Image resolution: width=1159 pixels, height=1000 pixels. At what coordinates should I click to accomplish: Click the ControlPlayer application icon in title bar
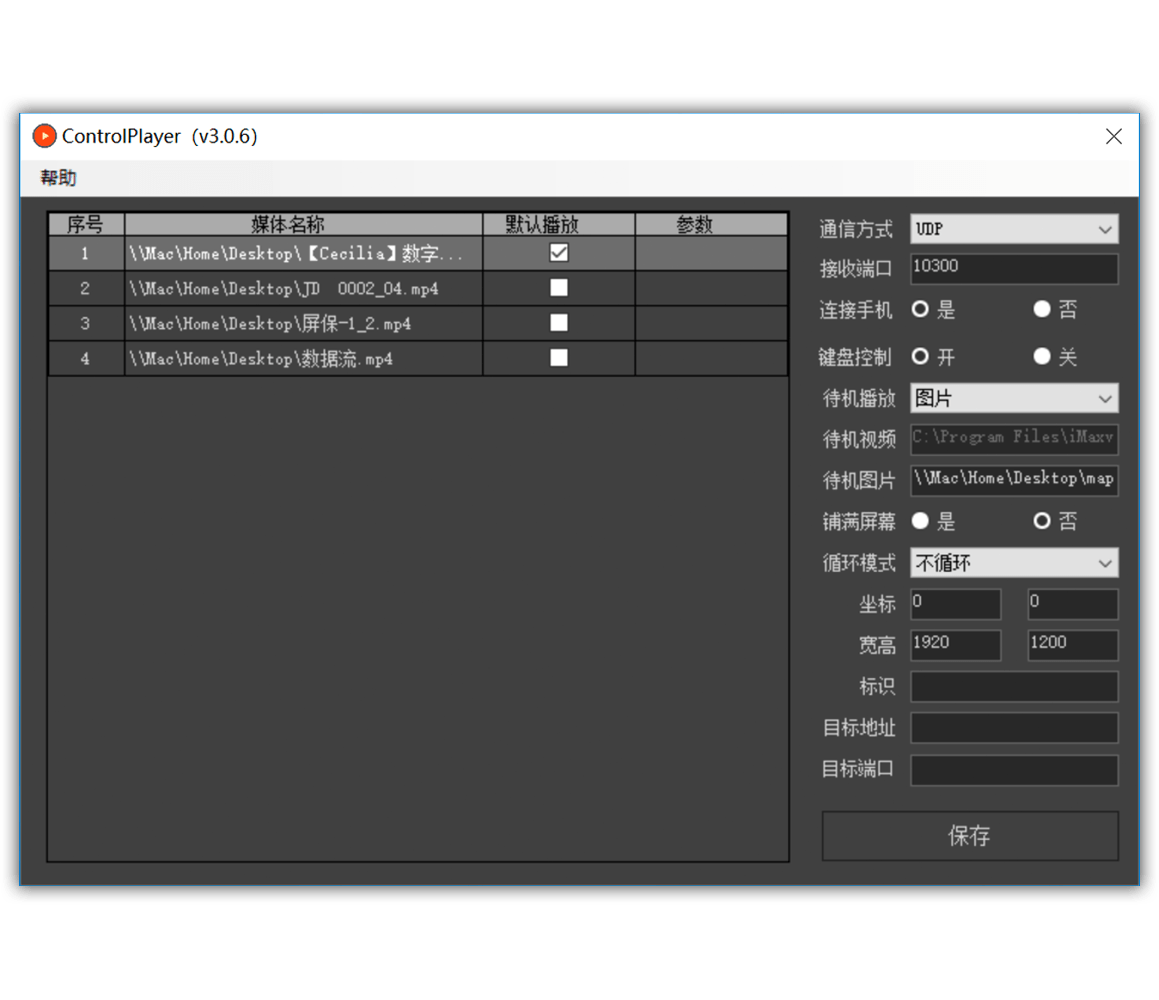click(x=44, y=136)
